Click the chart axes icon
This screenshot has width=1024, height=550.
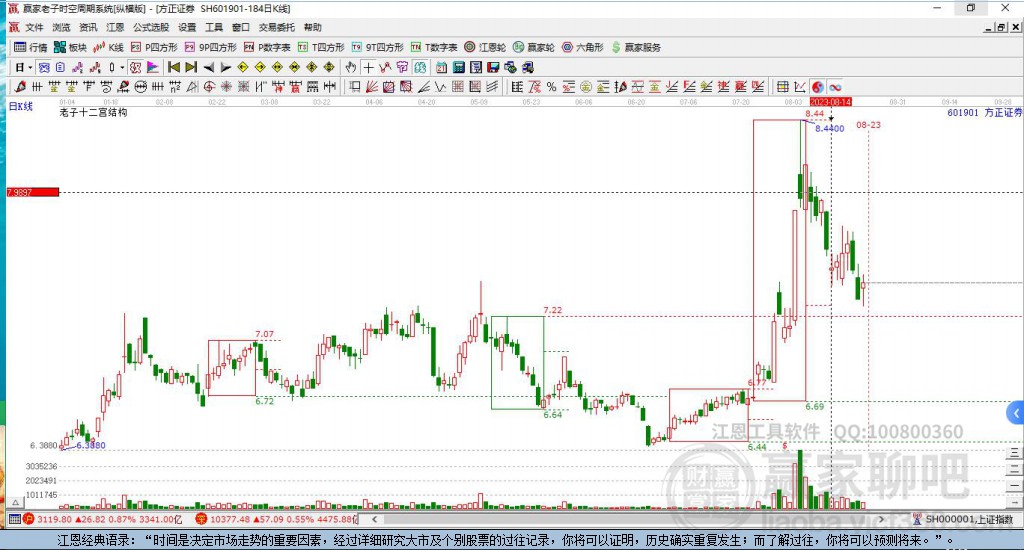pyautogui.click(x=799, y=87)
